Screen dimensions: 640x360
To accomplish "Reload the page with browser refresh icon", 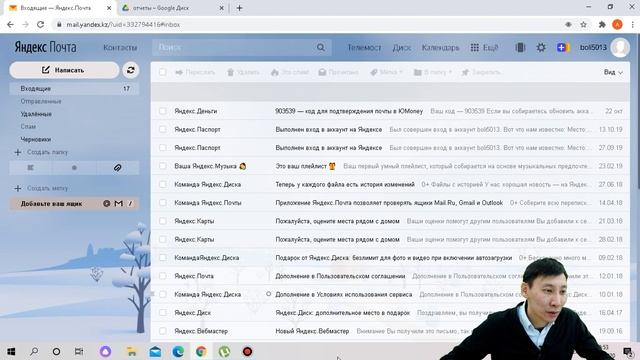I will 40,24.
